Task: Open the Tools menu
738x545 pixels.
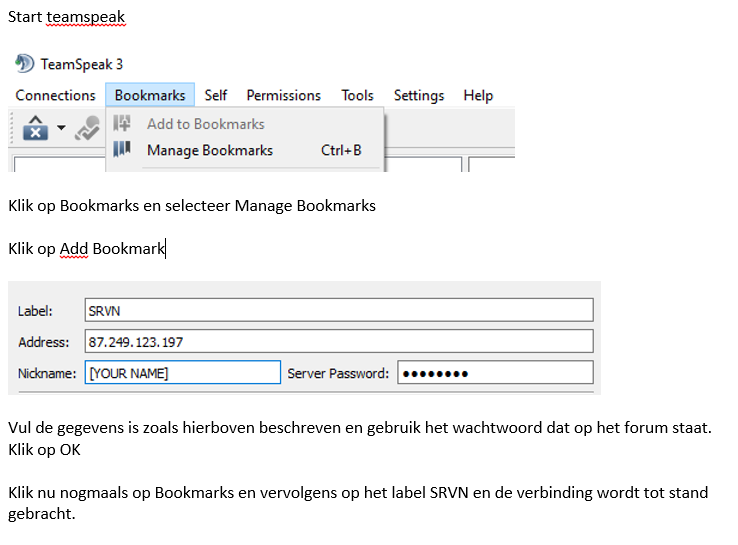Action: pos(357,95)
